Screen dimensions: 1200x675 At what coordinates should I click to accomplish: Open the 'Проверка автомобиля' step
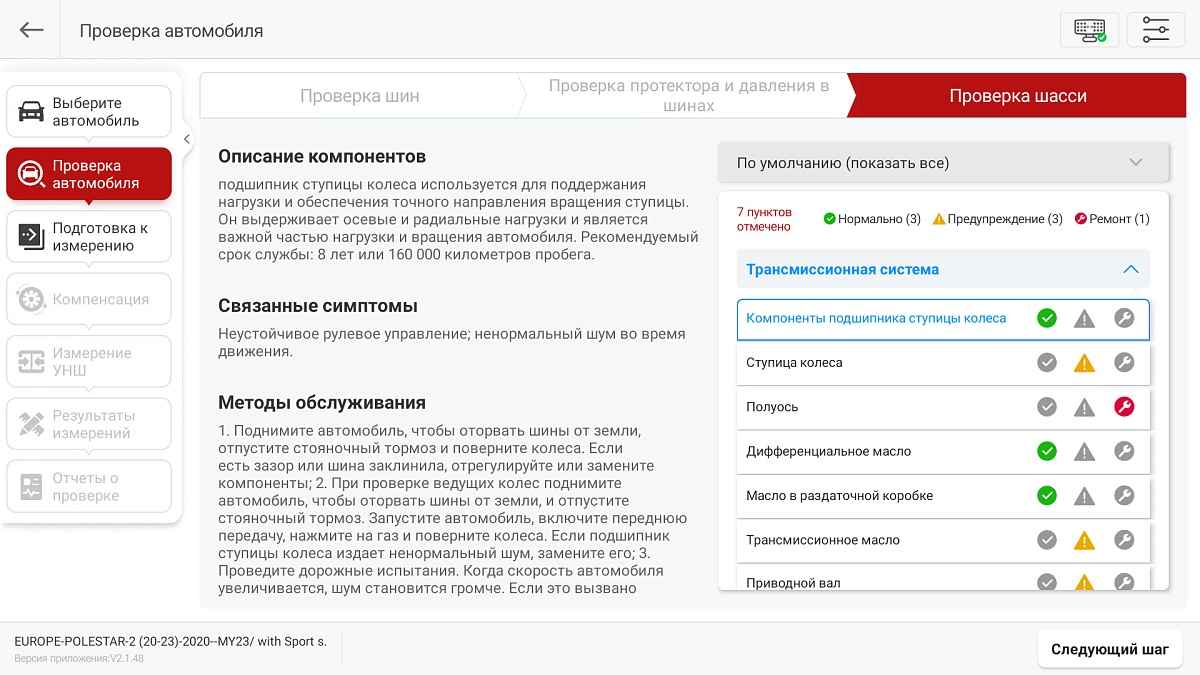pos(89,174)
